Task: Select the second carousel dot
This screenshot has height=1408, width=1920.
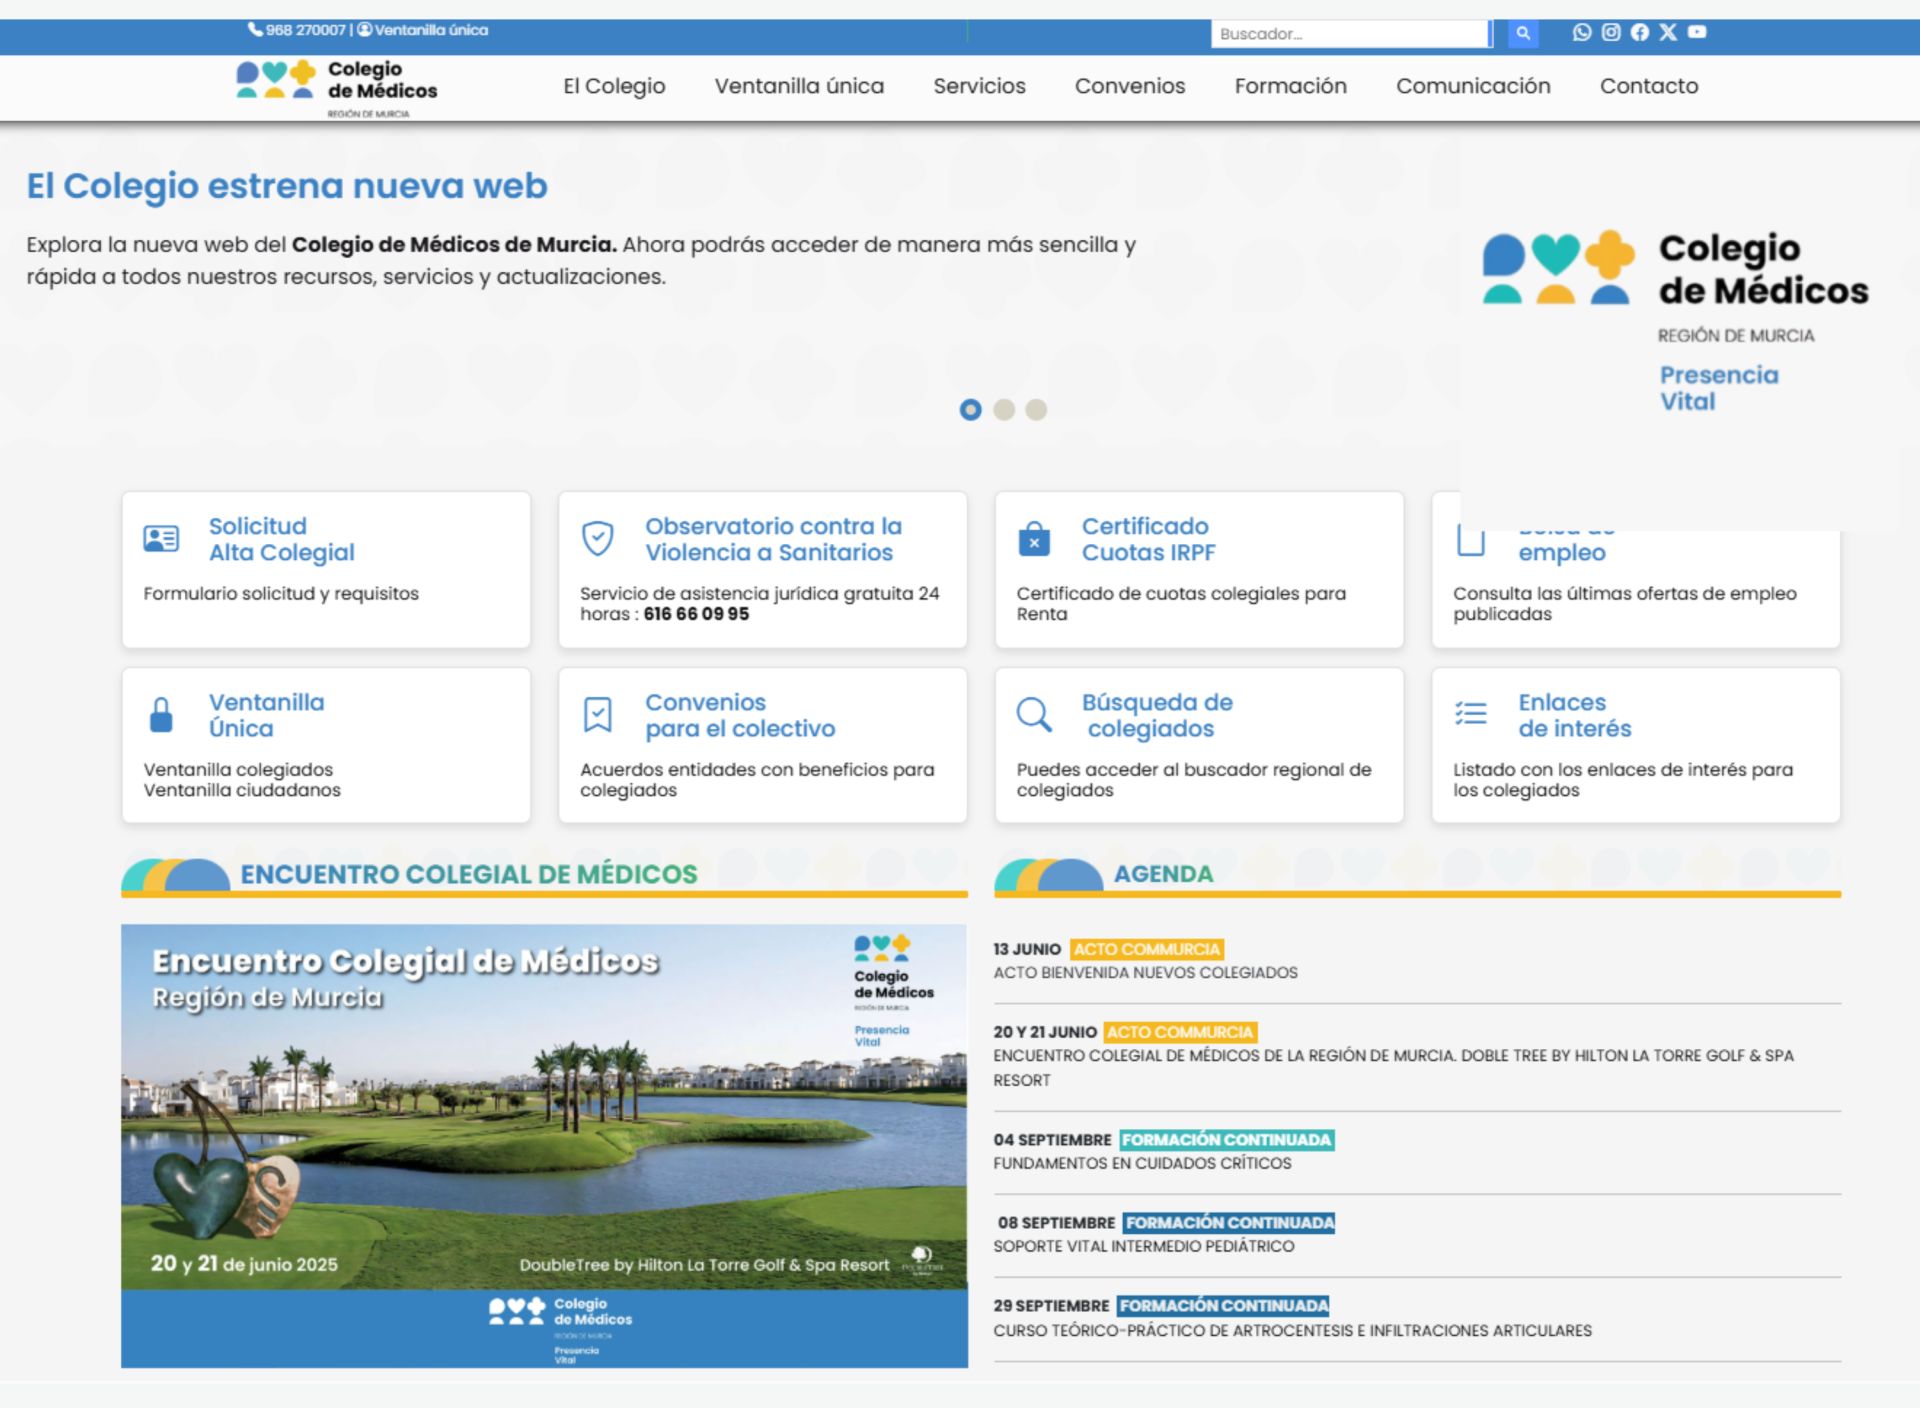Action: (1004, 410)
